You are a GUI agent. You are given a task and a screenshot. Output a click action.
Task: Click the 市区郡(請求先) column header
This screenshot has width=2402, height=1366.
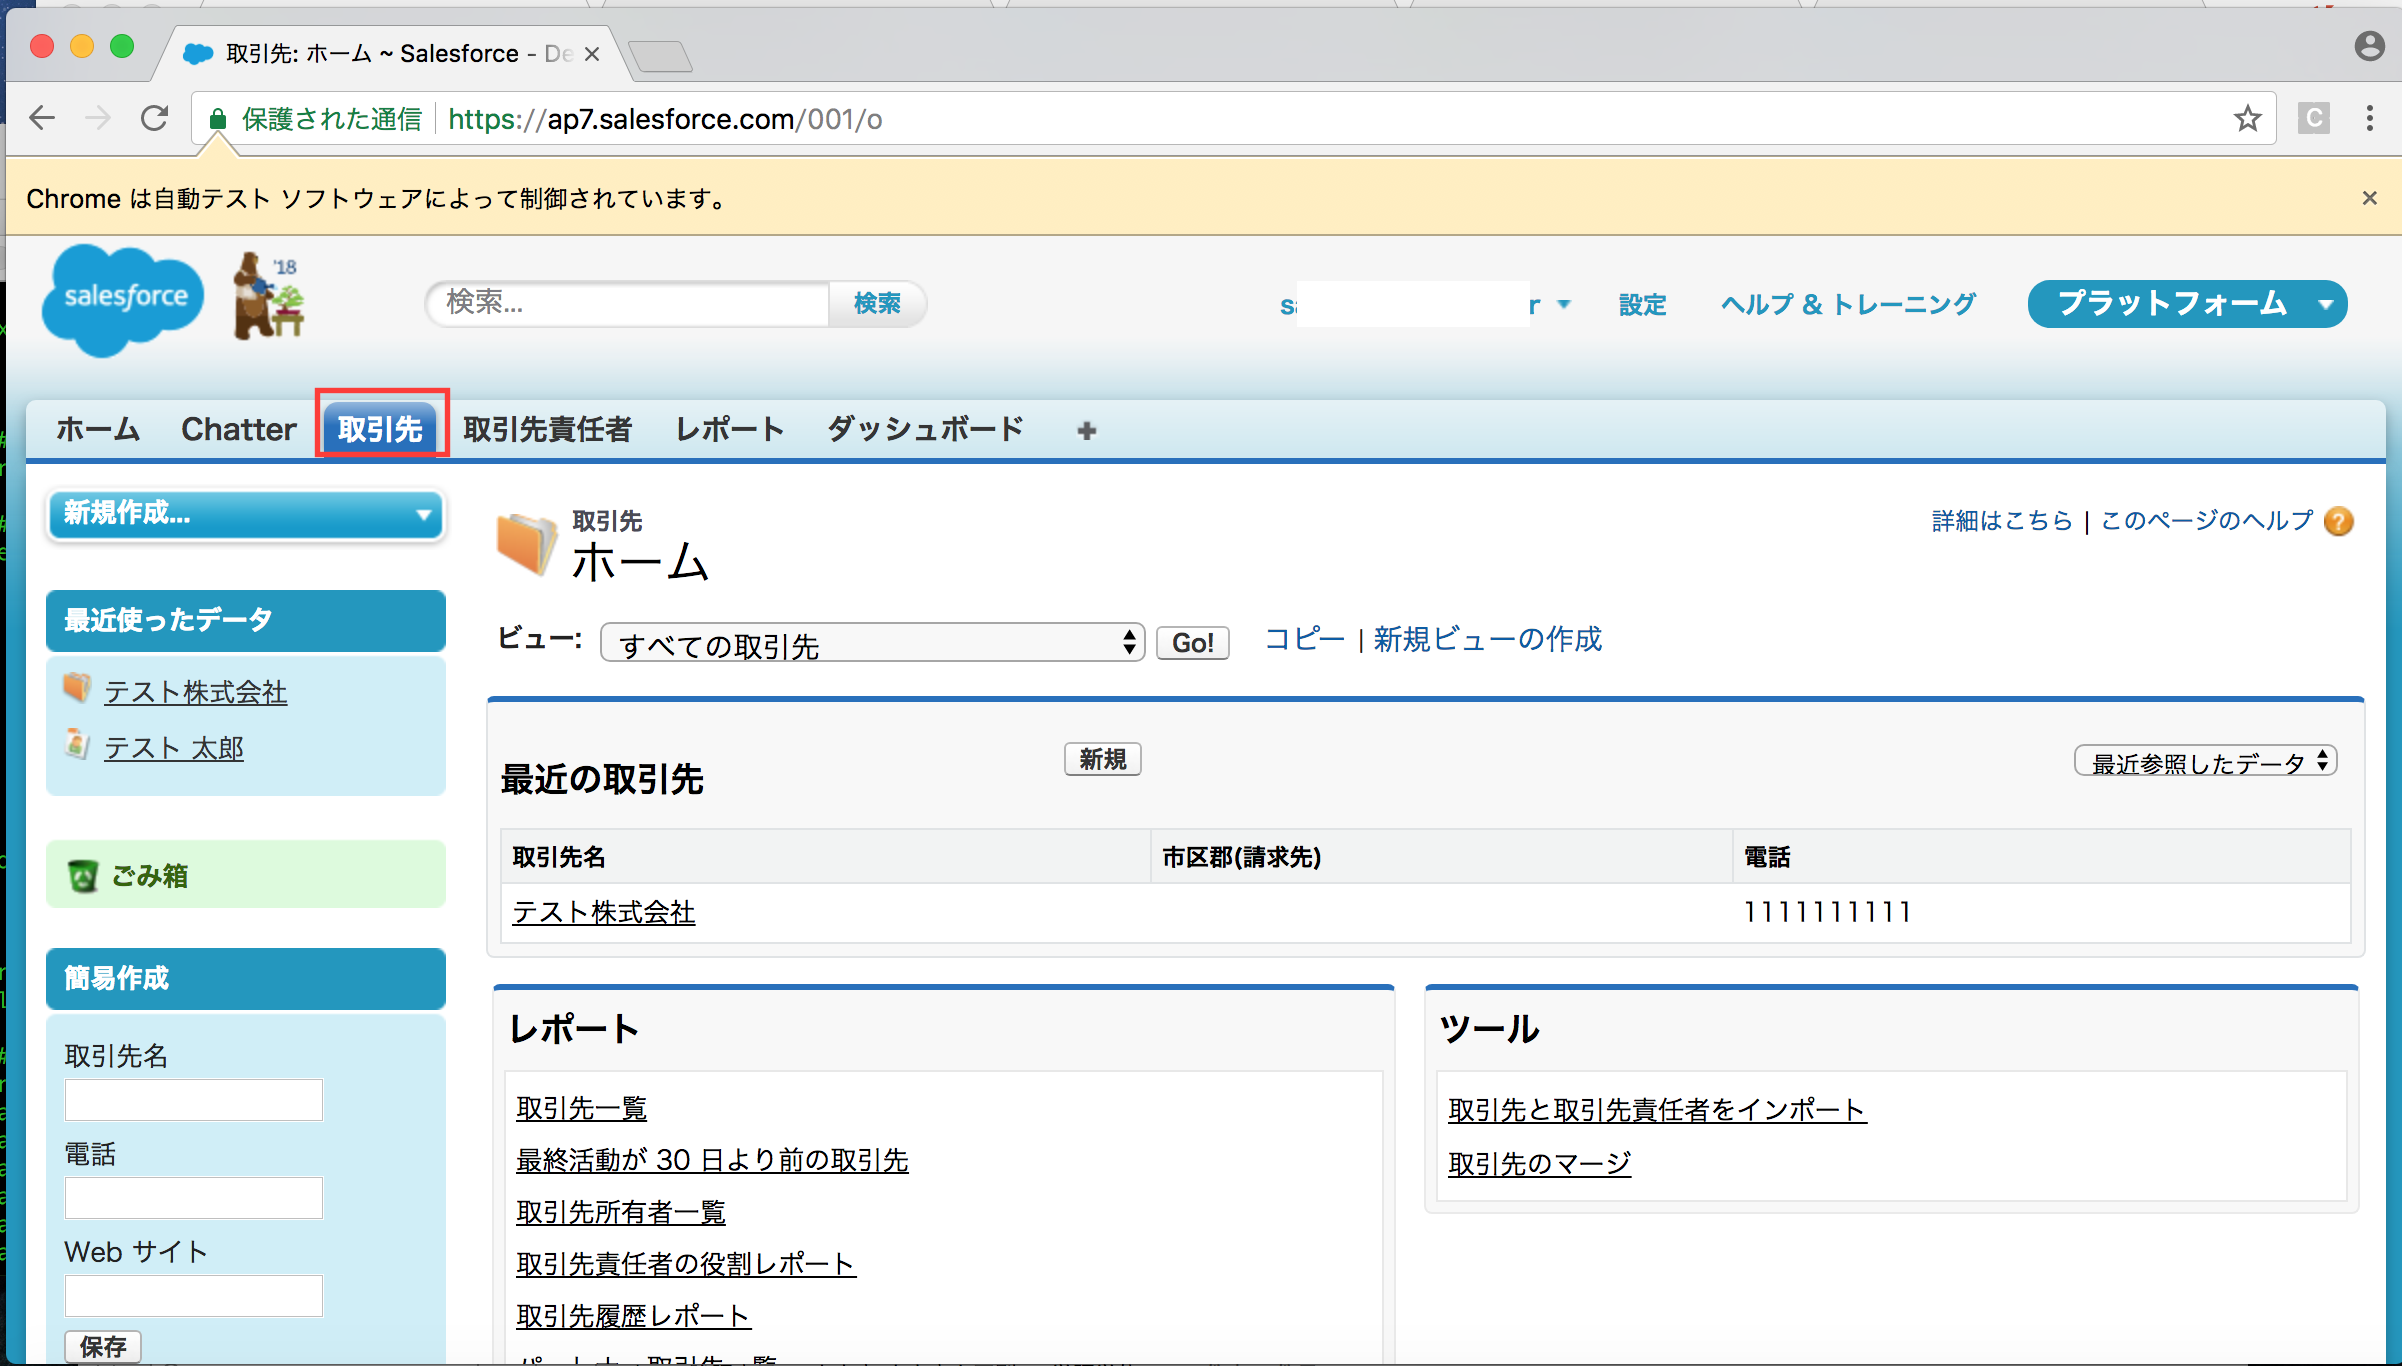[1242, 857]
